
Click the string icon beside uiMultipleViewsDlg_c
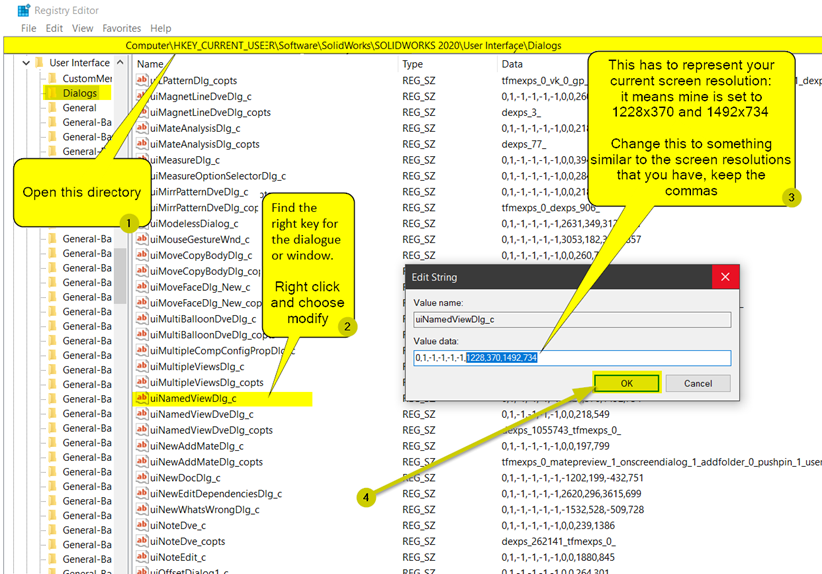142,367
